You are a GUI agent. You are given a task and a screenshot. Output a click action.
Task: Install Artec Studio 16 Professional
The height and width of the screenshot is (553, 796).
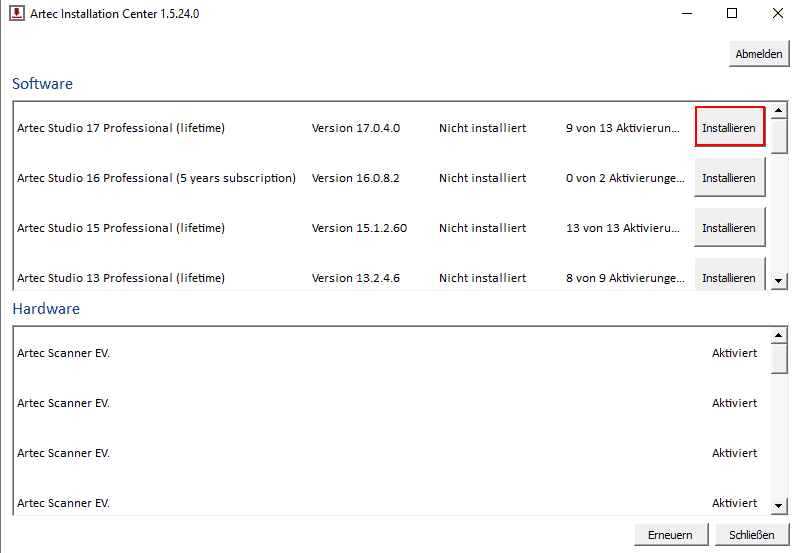tap(729, 178)
